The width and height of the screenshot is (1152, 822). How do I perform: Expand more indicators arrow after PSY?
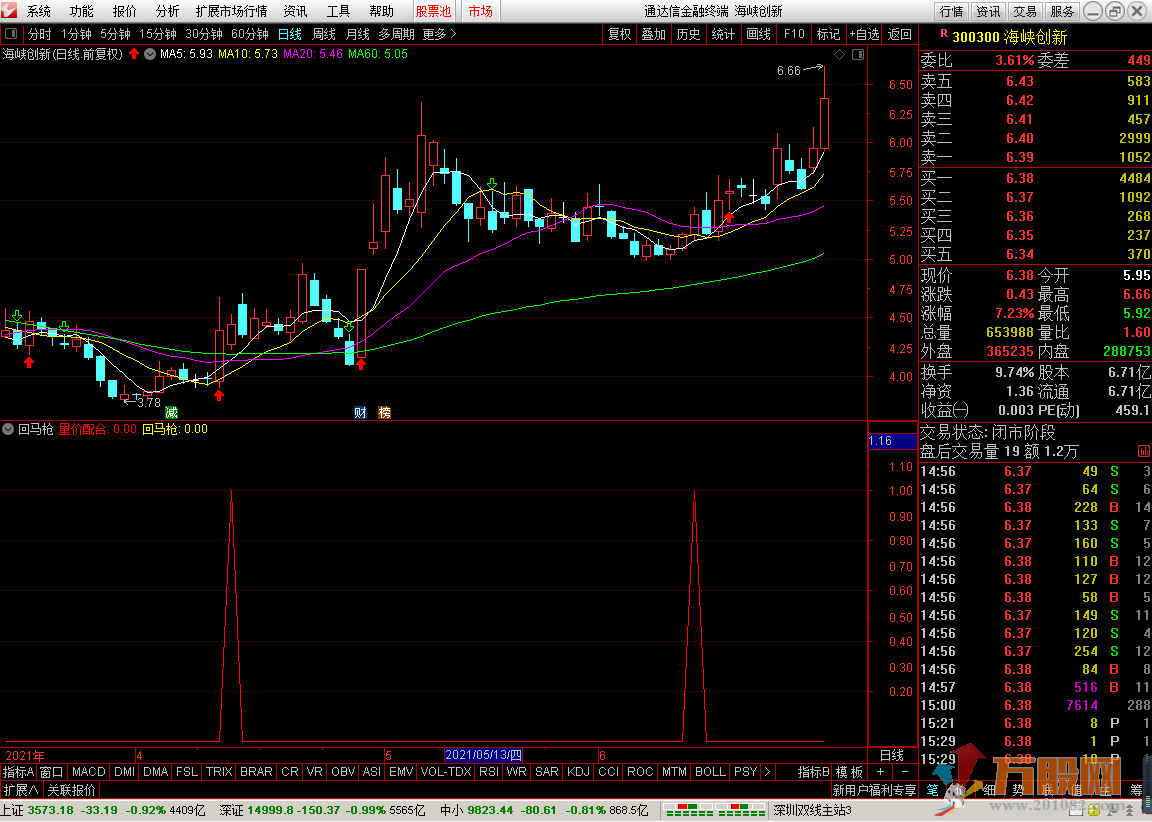click(767, 771)
